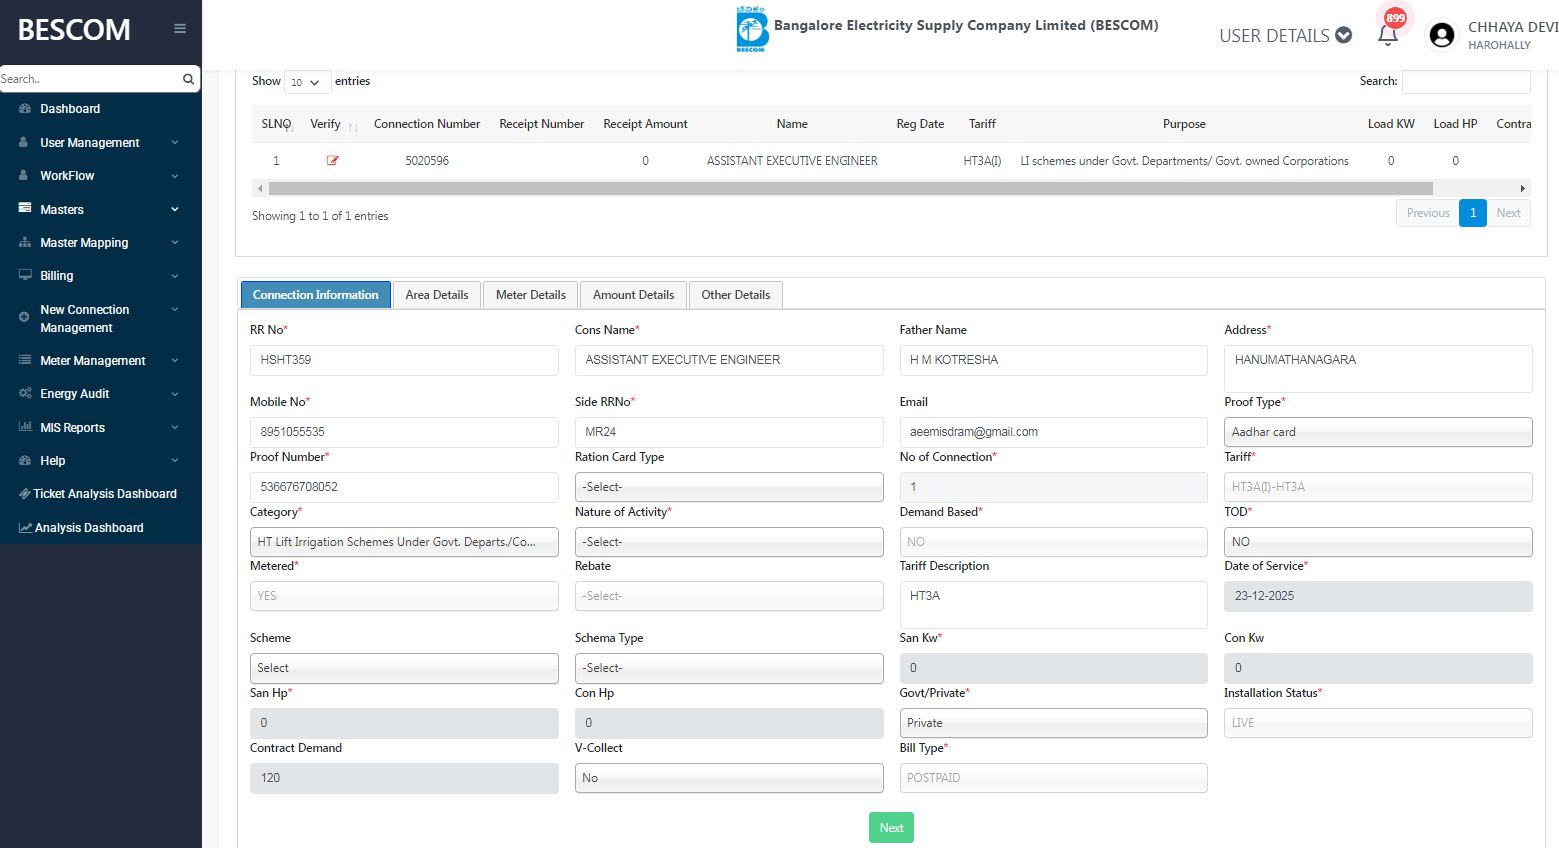Open the Govt/Private dropdown
The width and height of the screenshot is (1559, 848).
click(x=1052, y=723)
